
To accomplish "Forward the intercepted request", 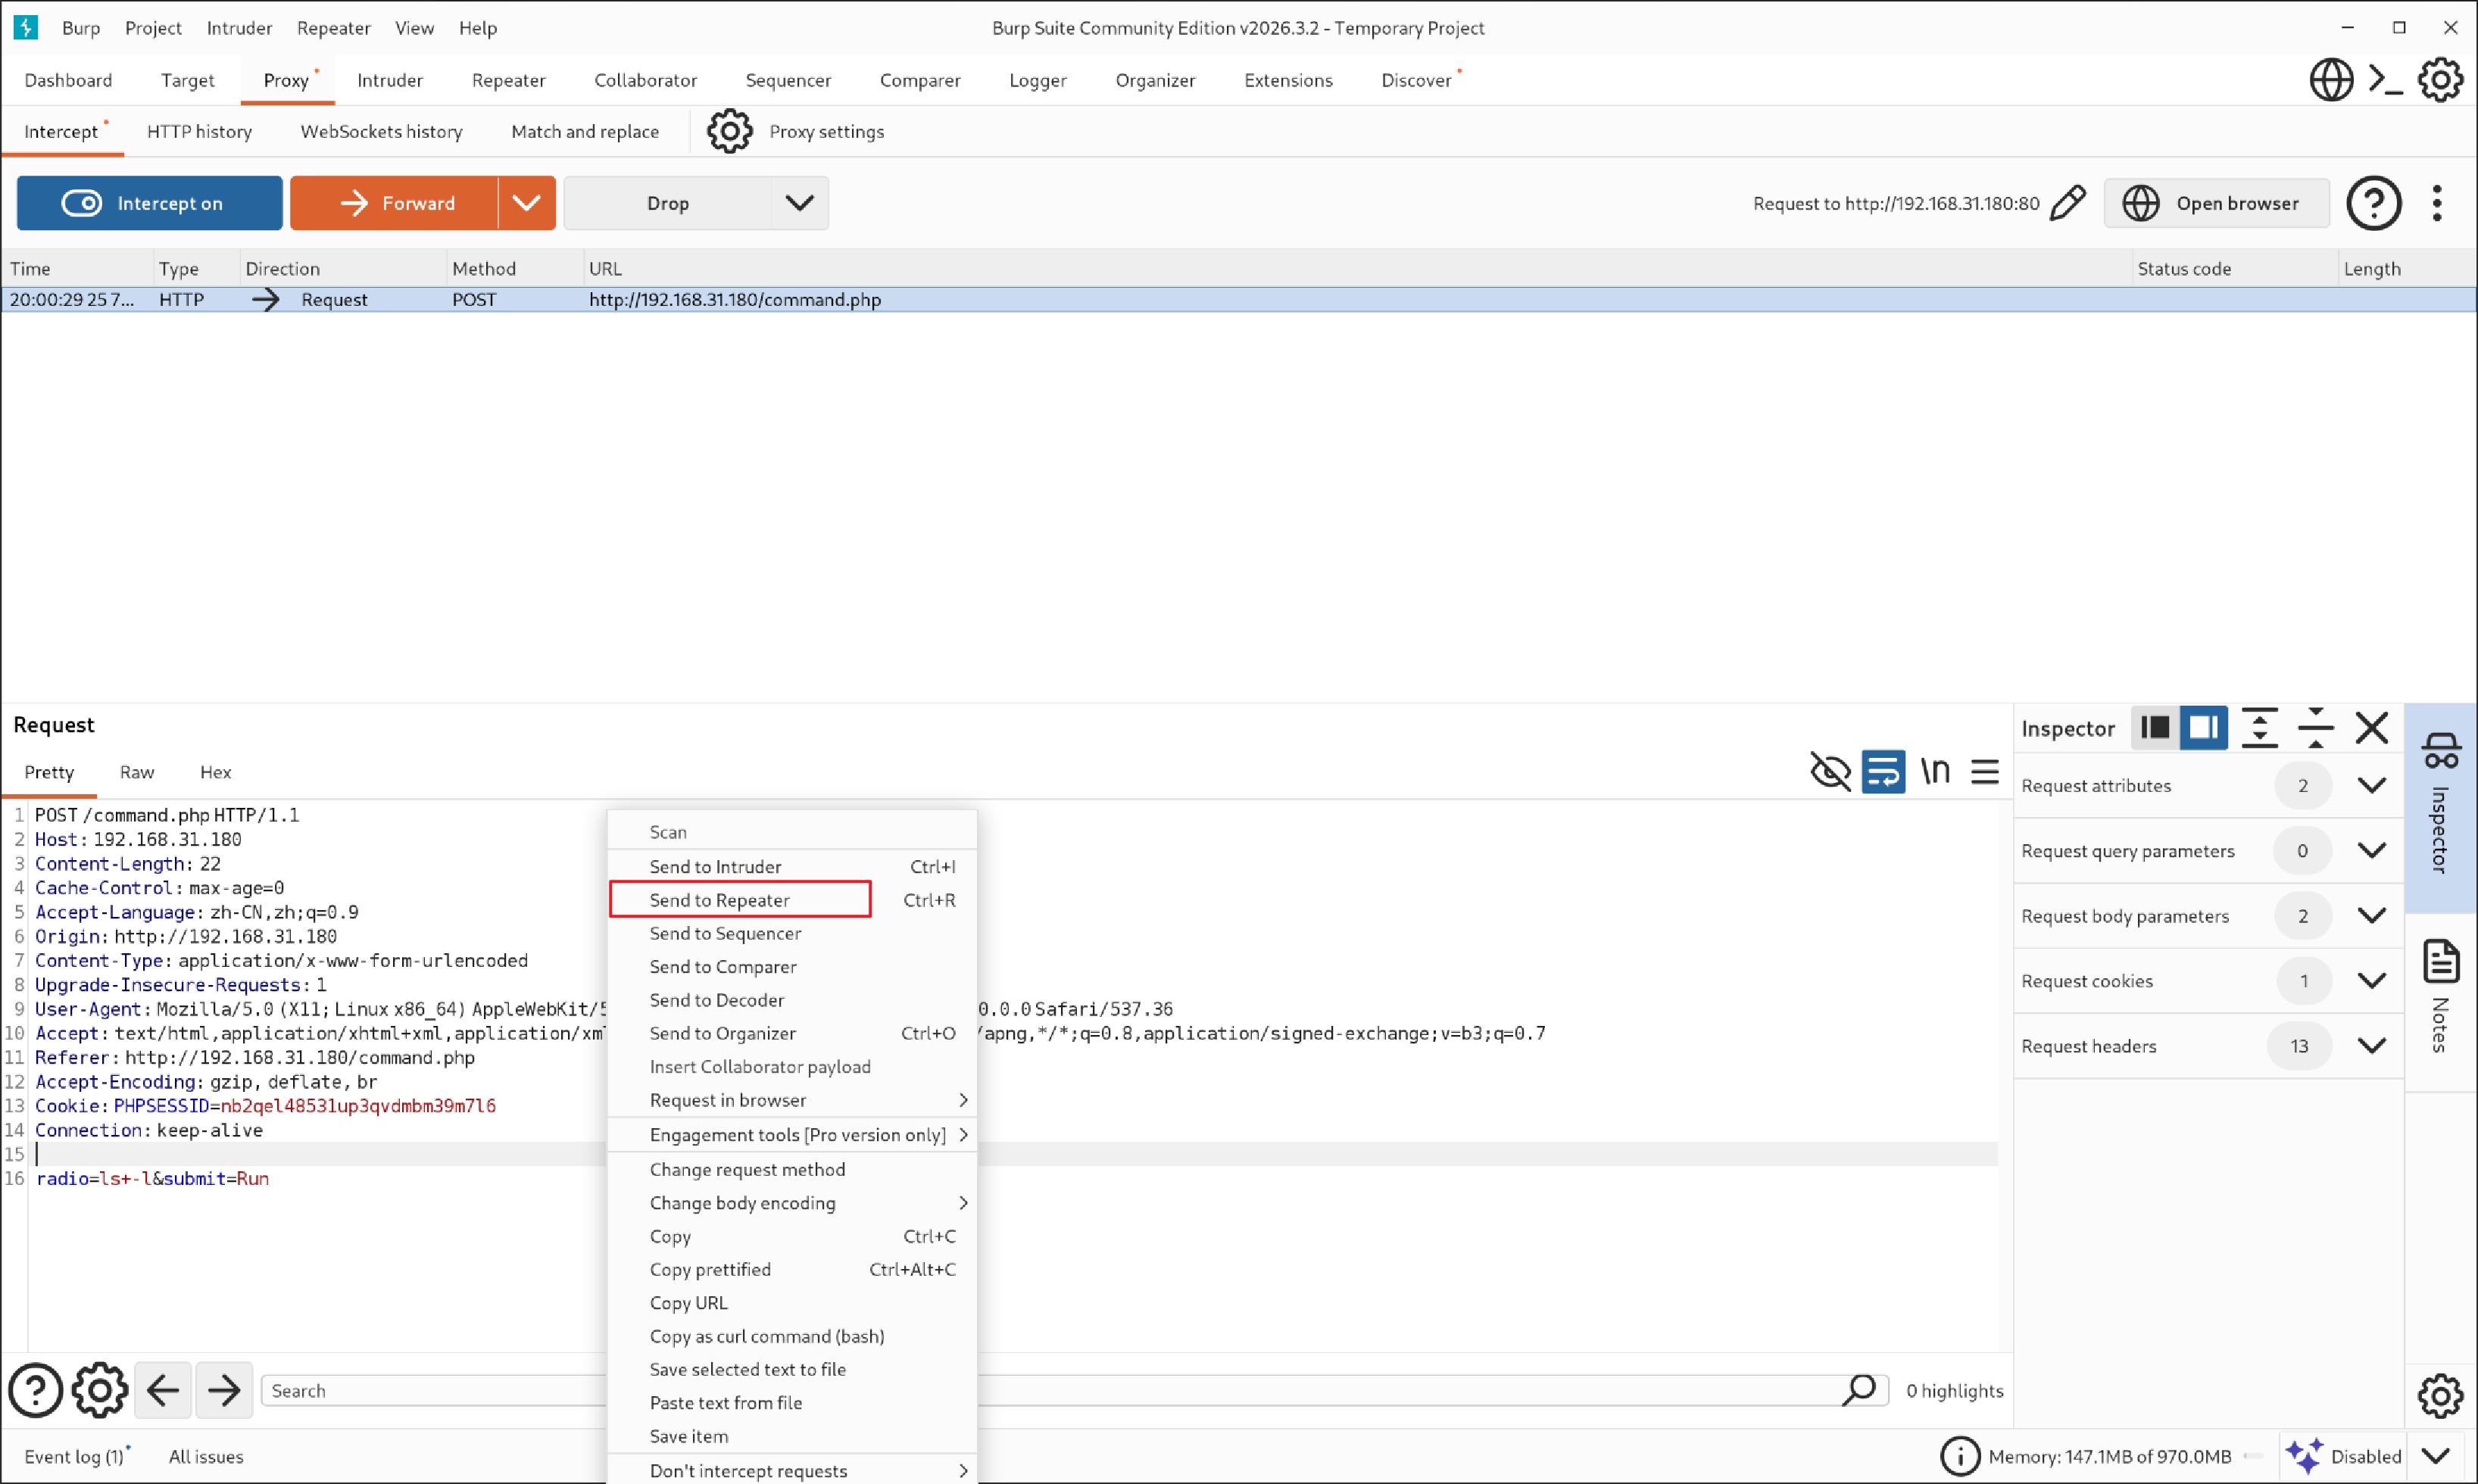I will pos(395,203).
